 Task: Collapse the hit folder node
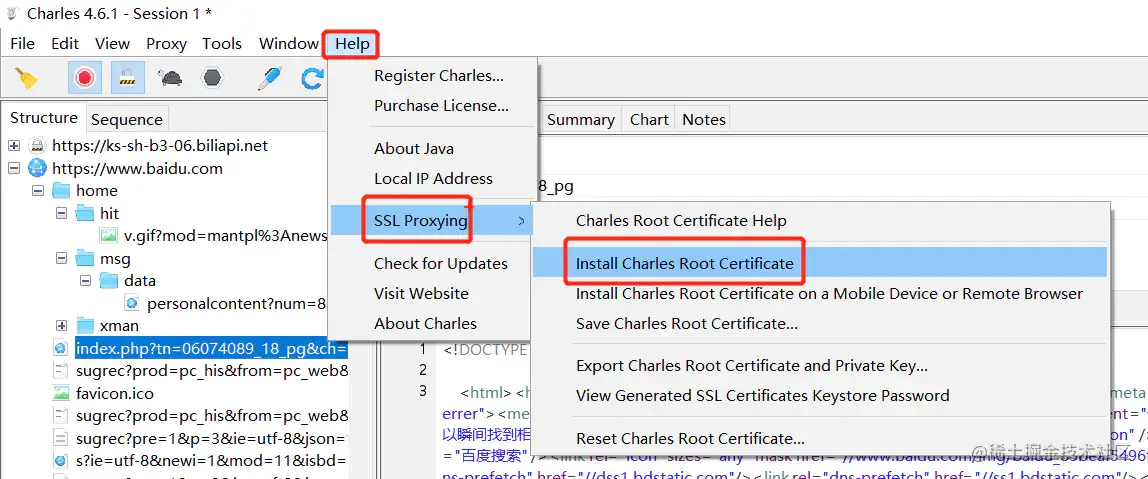(62, 214)
